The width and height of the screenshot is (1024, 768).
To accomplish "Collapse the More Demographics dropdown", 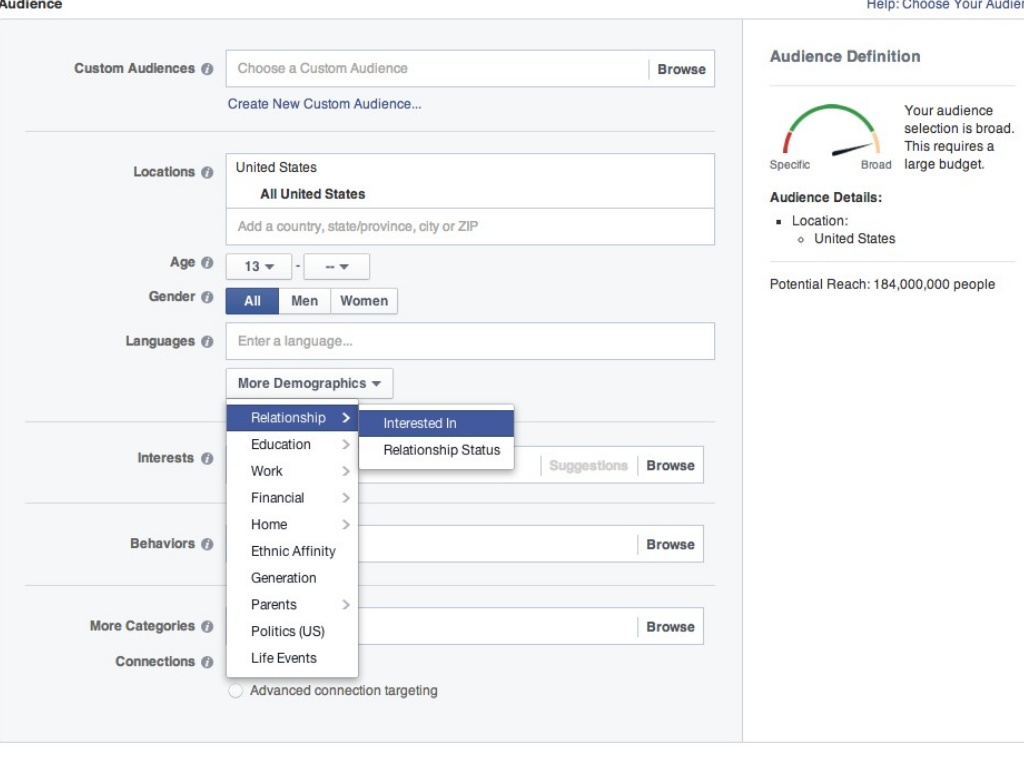I will coord(310,383).
